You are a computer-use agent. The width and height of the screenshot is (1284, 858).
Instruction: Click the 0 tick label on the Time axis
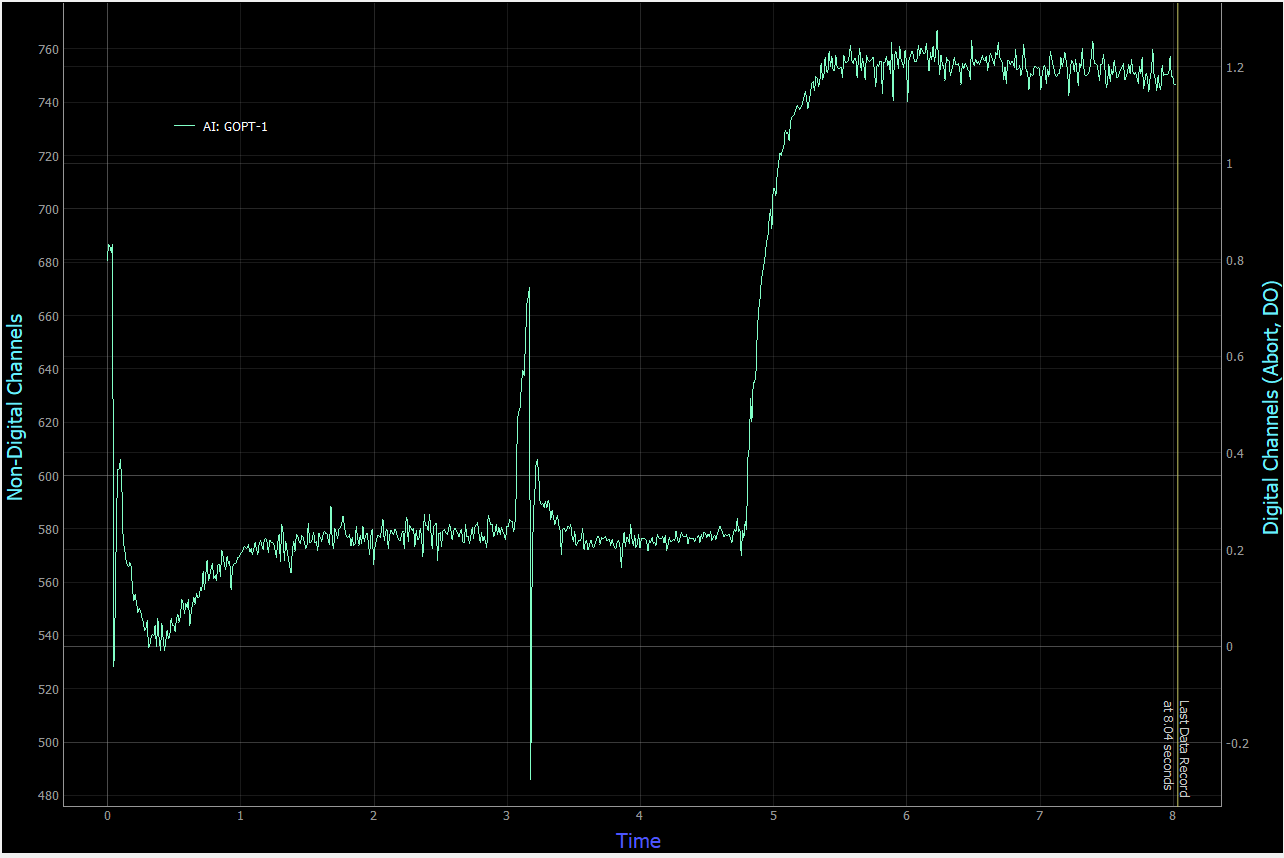click(x=108, y=815)
